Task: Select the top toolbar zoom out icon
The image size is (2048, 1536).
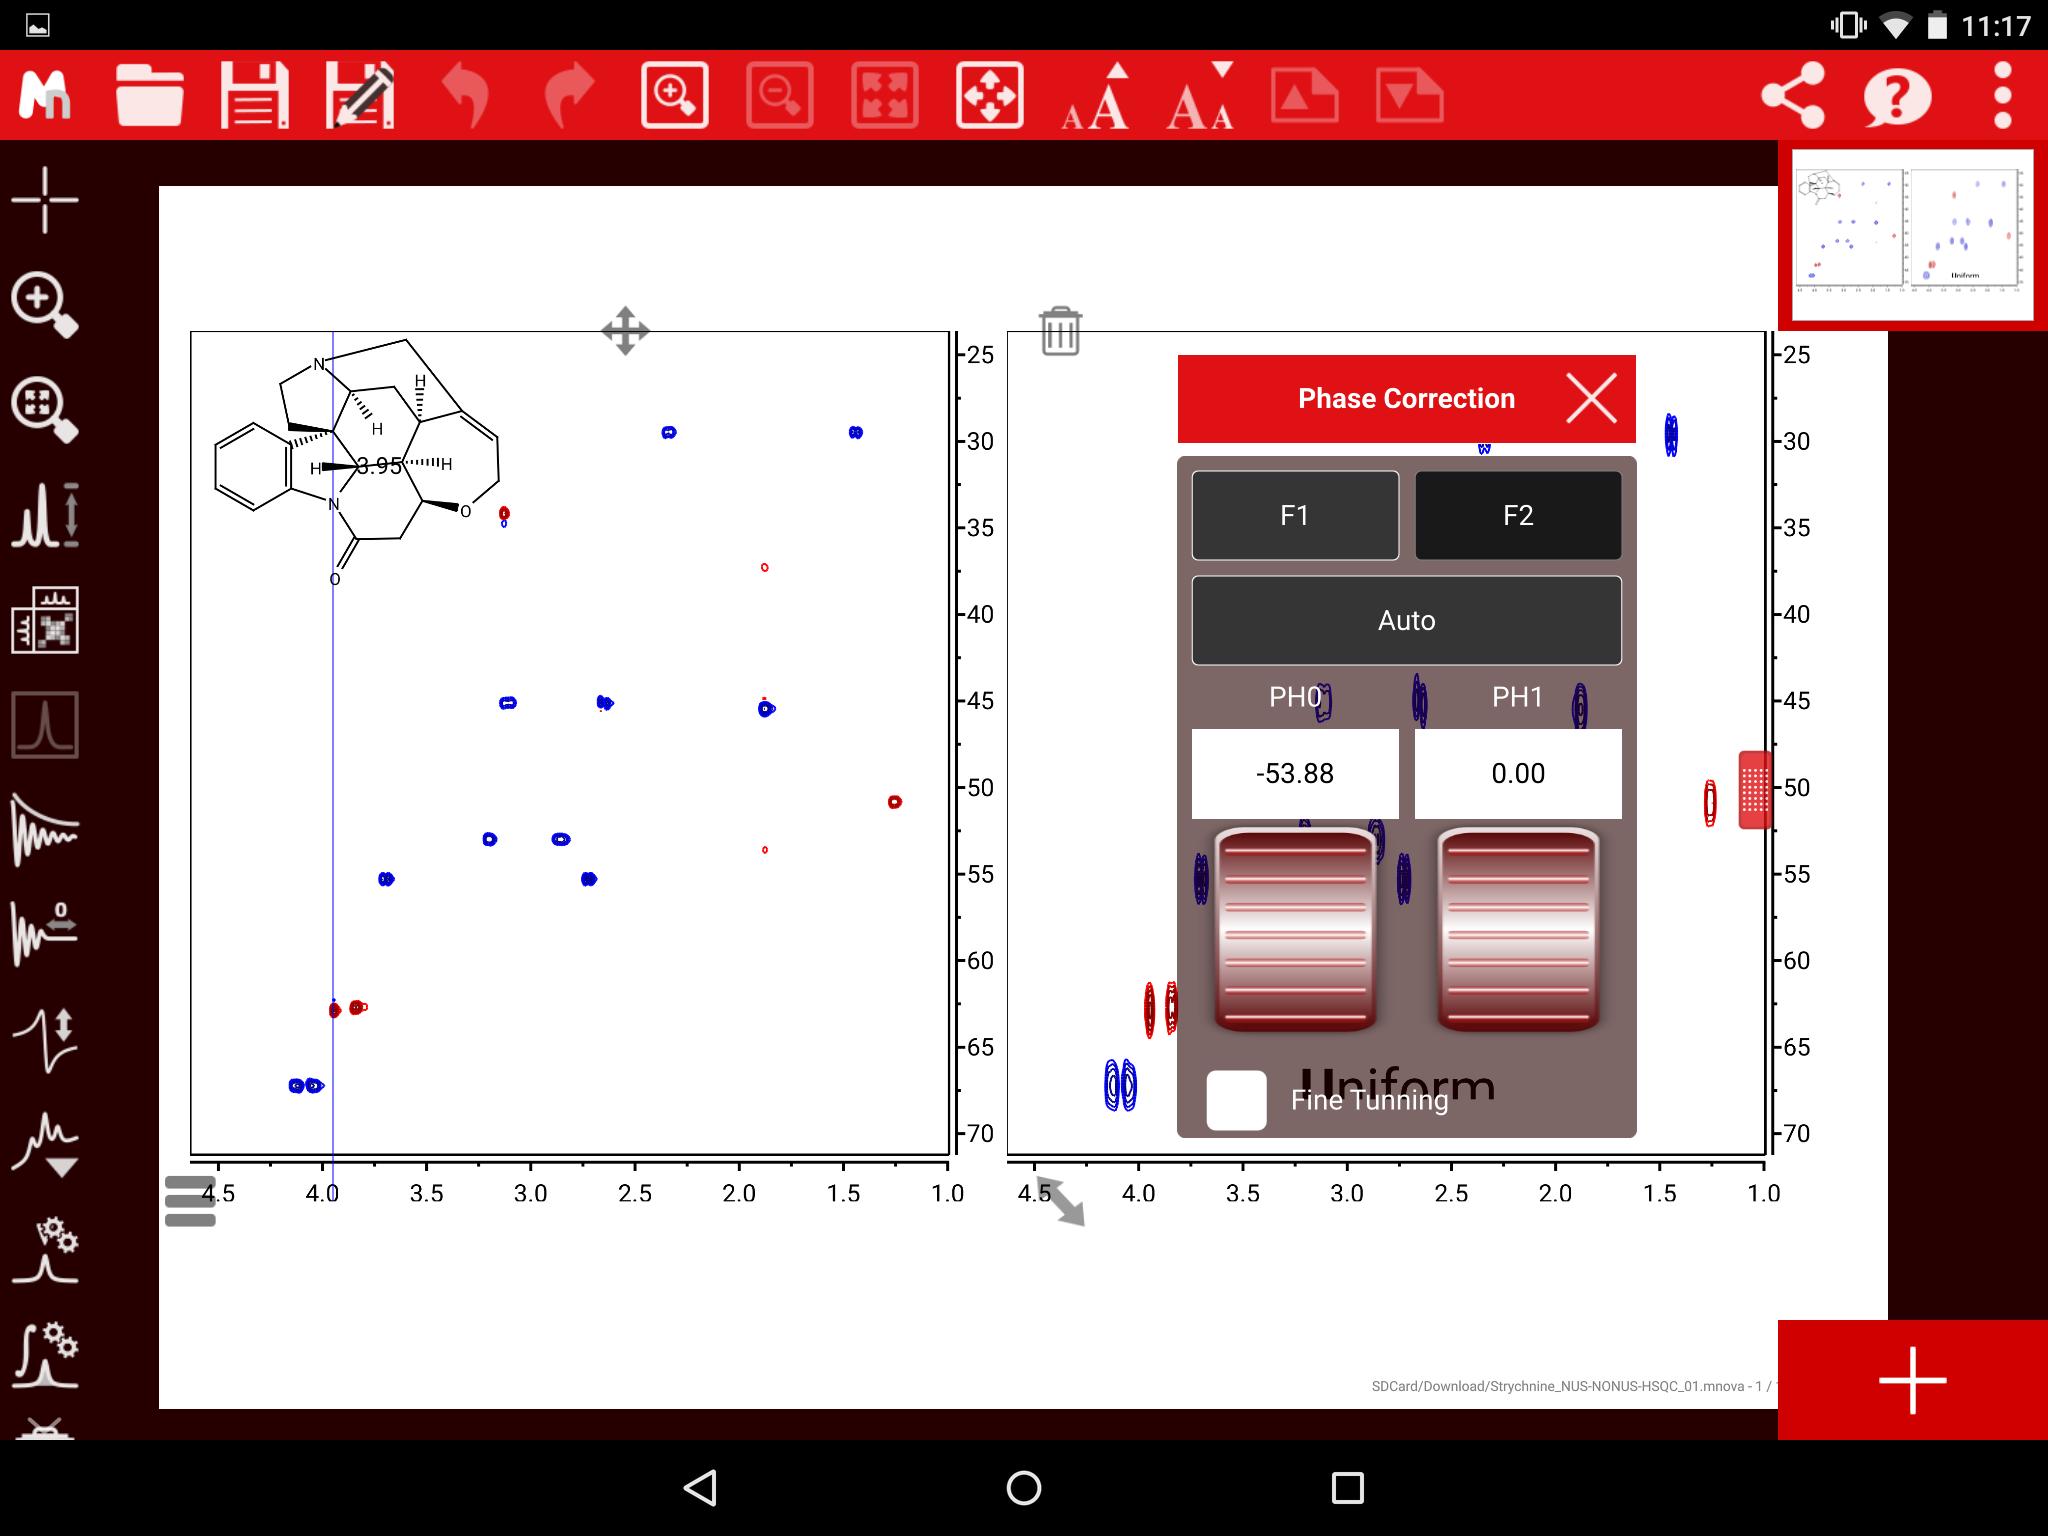Action: [x=780, y=95]
